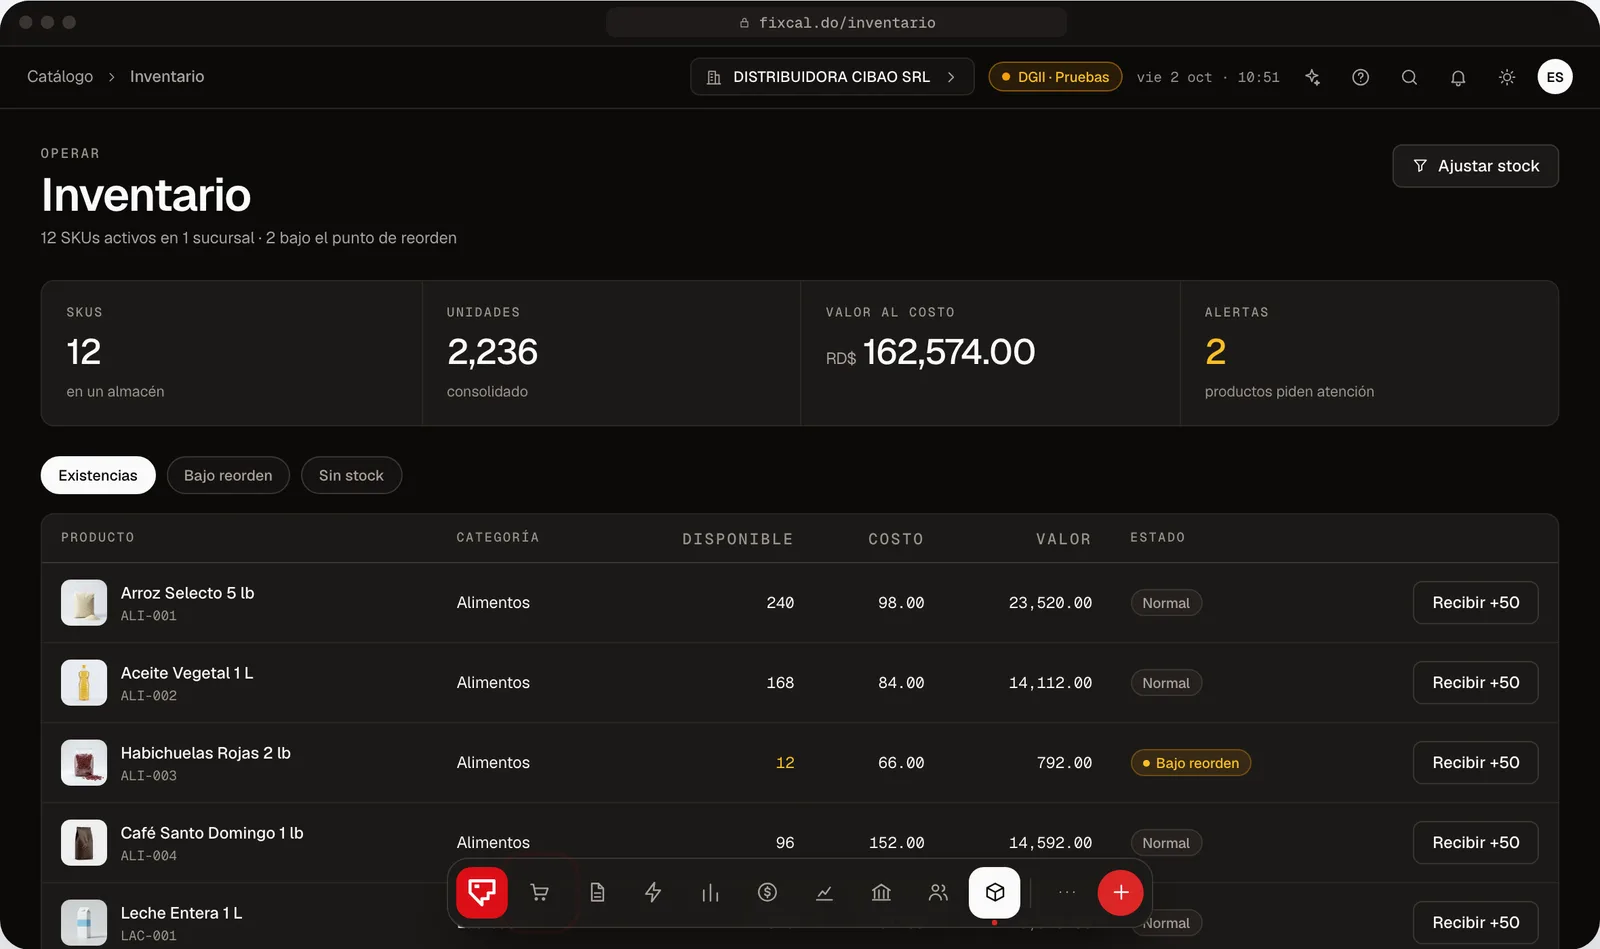Screen dimensions: 1600x949
Task: Click Recibir +50 for Café Santo Domingo
Action: (1476, 843)
